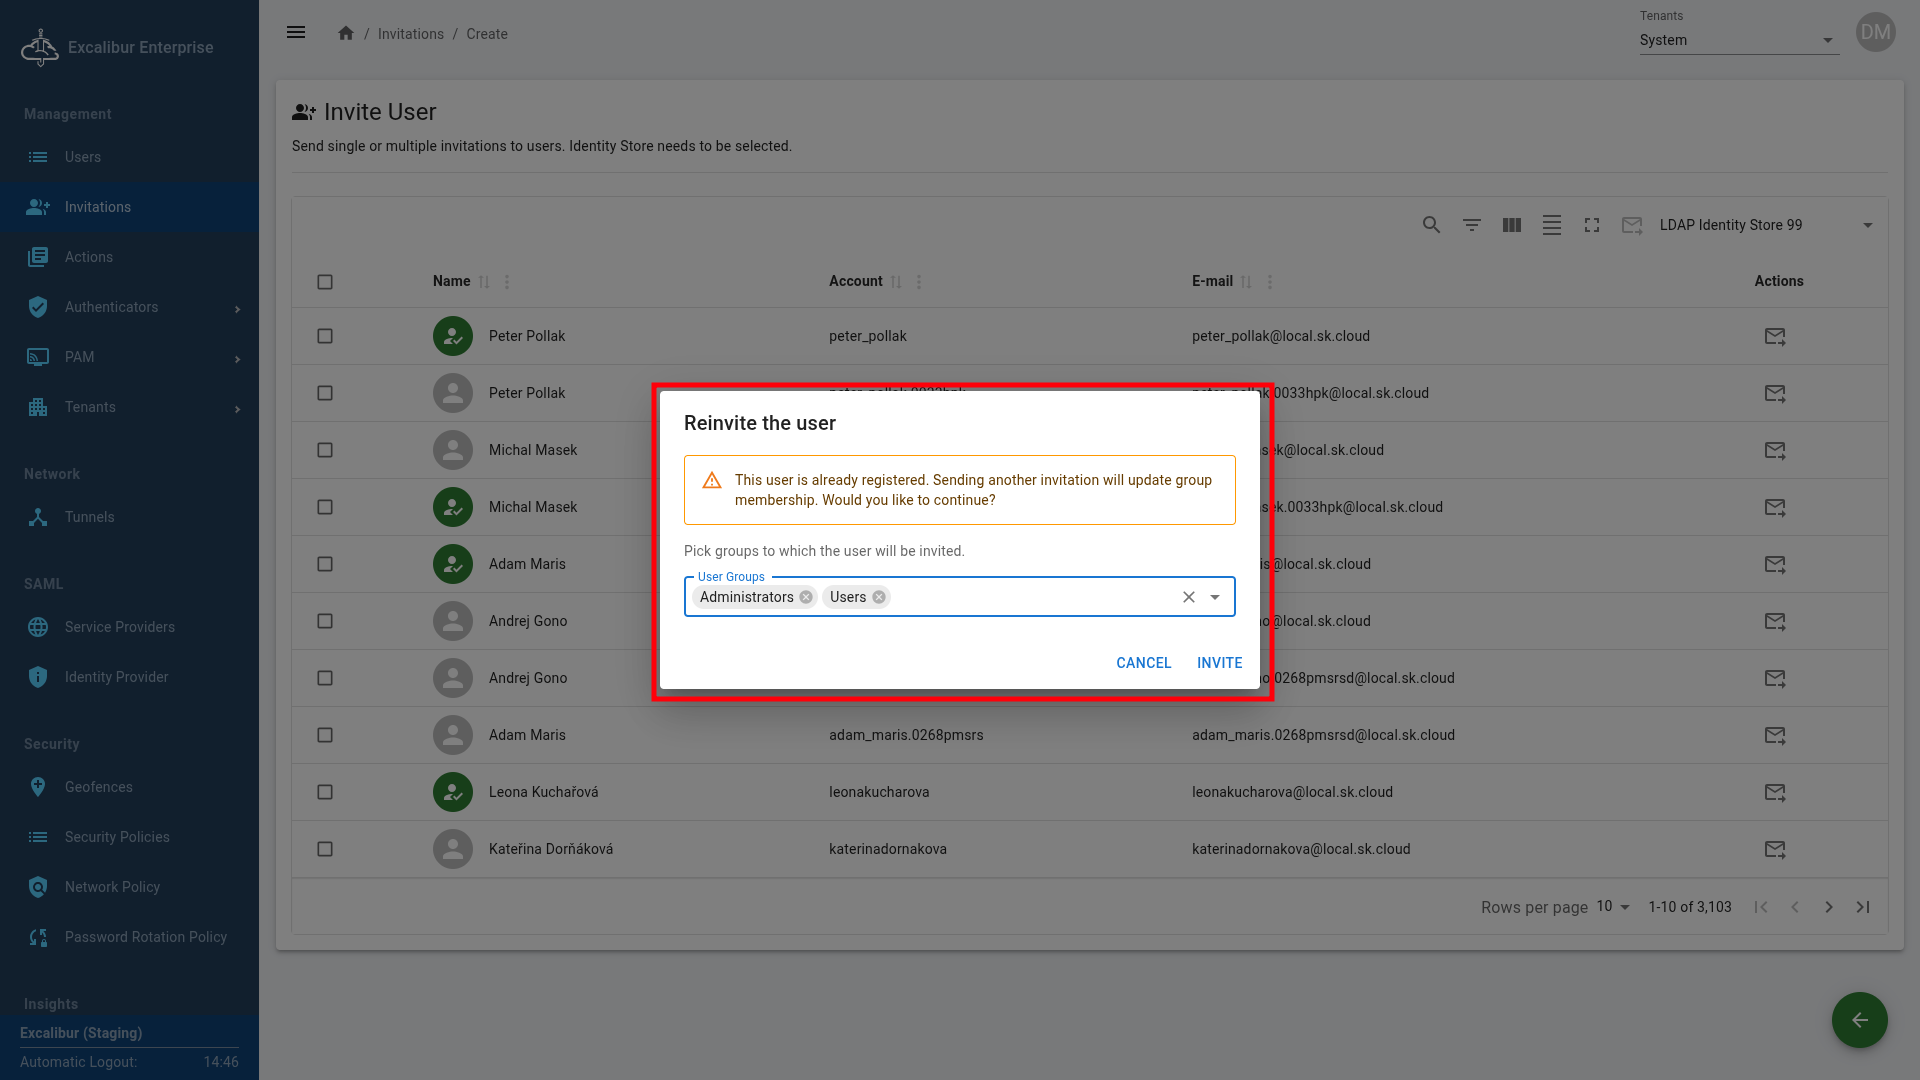
Task: Open the Tenants System dropdown
Action: tap(1738, 40)
